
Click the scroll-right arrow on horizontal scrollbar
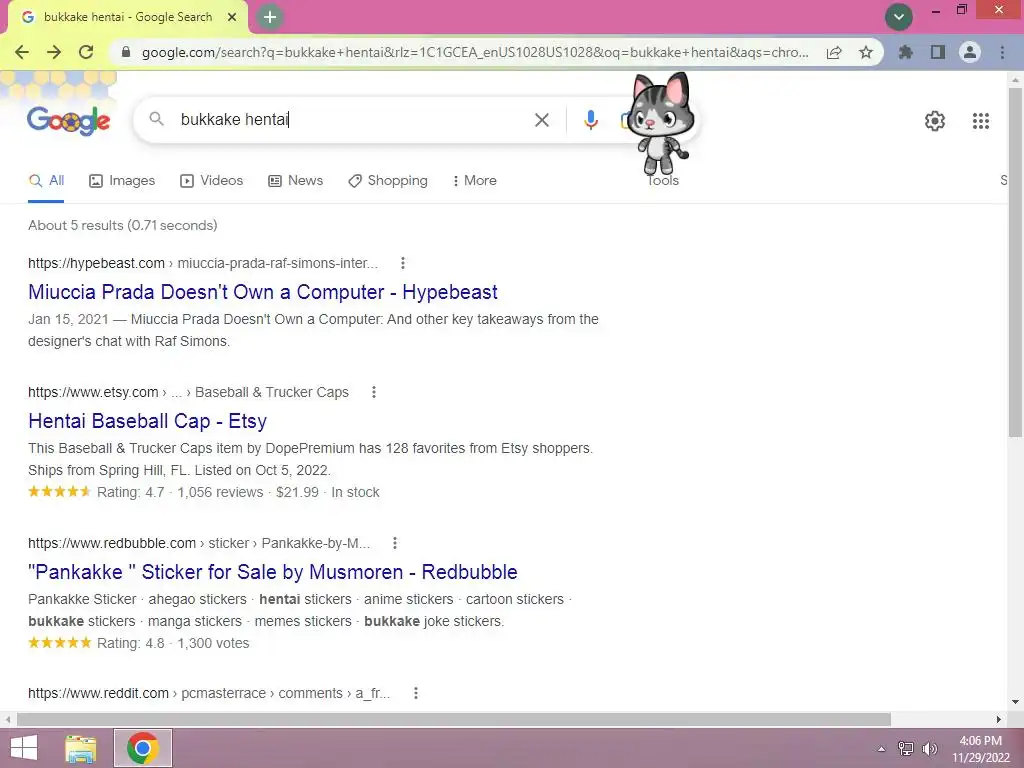(998, 719)
